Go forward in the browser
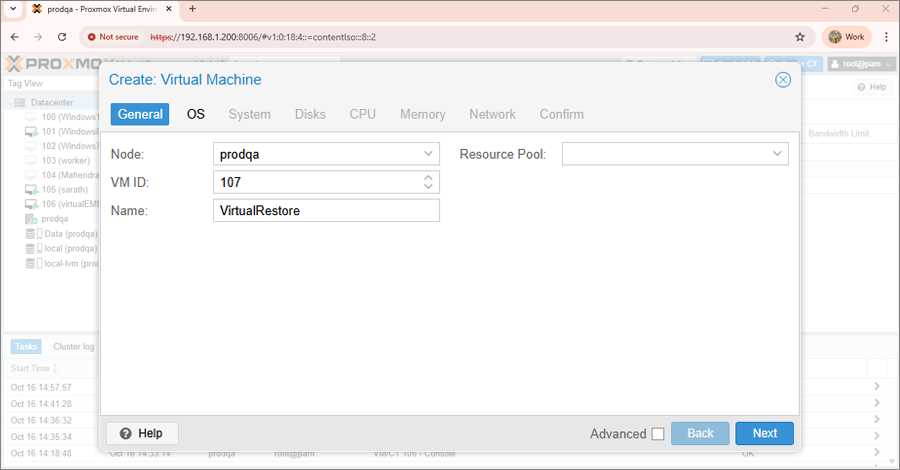900x470 pixels. pyautogui.click(x=38, y=37)
